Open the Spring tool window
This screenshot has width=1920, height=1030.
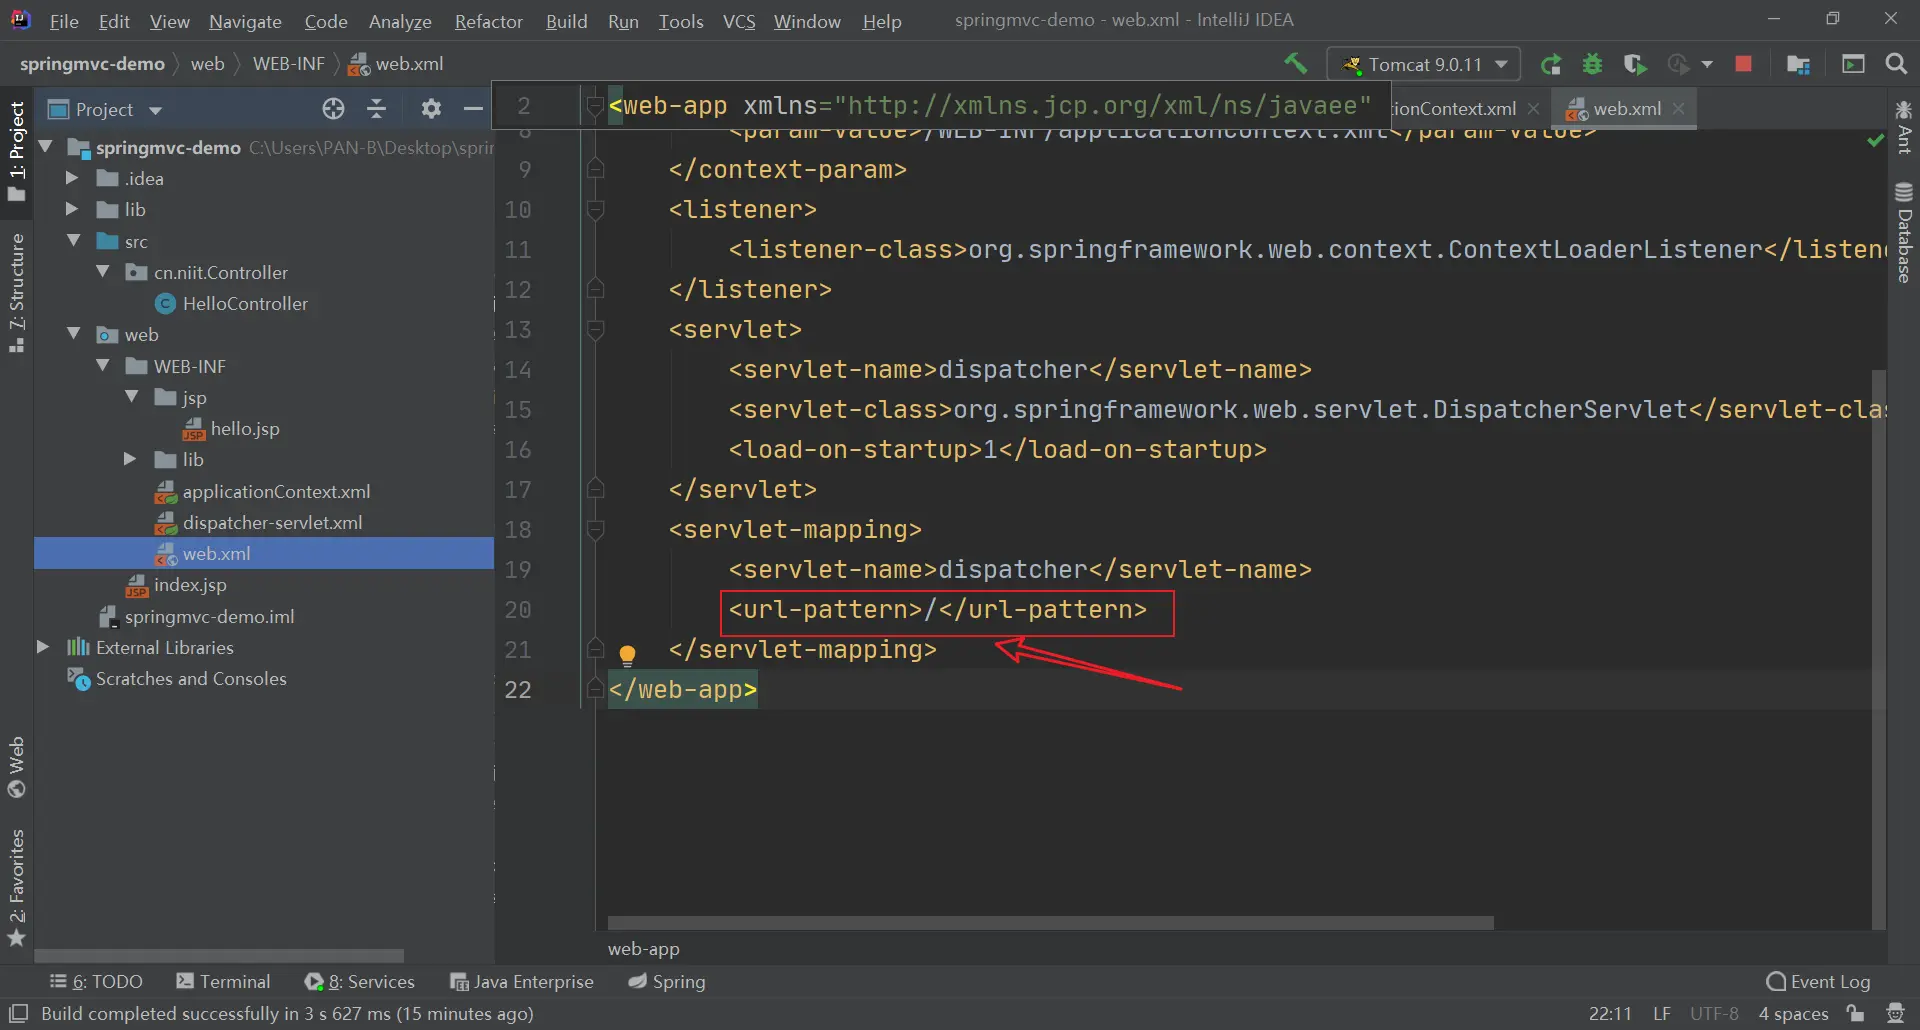tap(667, 982)
